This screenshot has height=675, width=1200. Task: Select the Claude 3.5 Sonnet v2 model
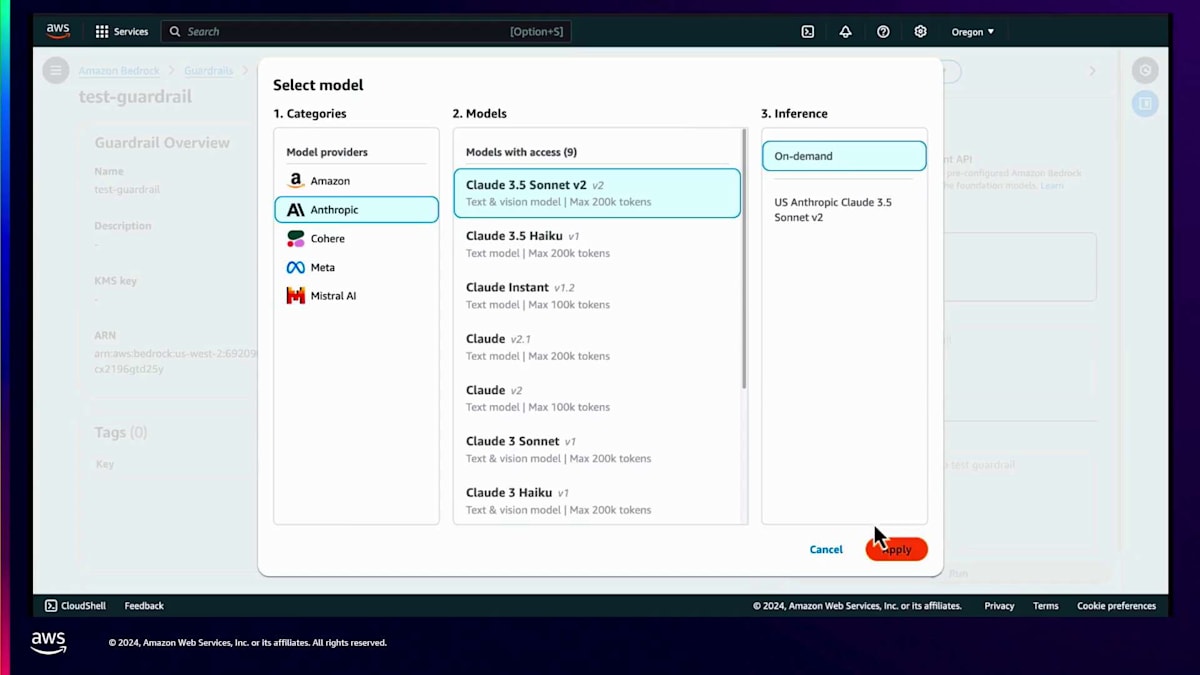pyautogui.click(x=597, y=193)
